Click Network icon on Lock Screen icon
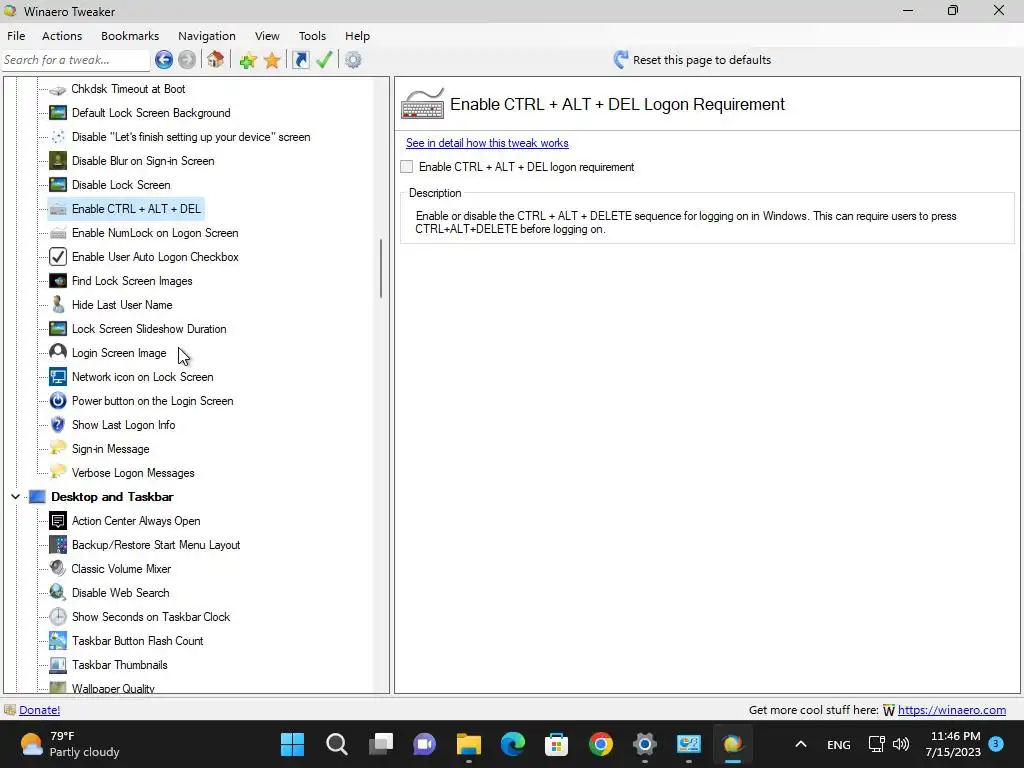 tap(57, 377)
